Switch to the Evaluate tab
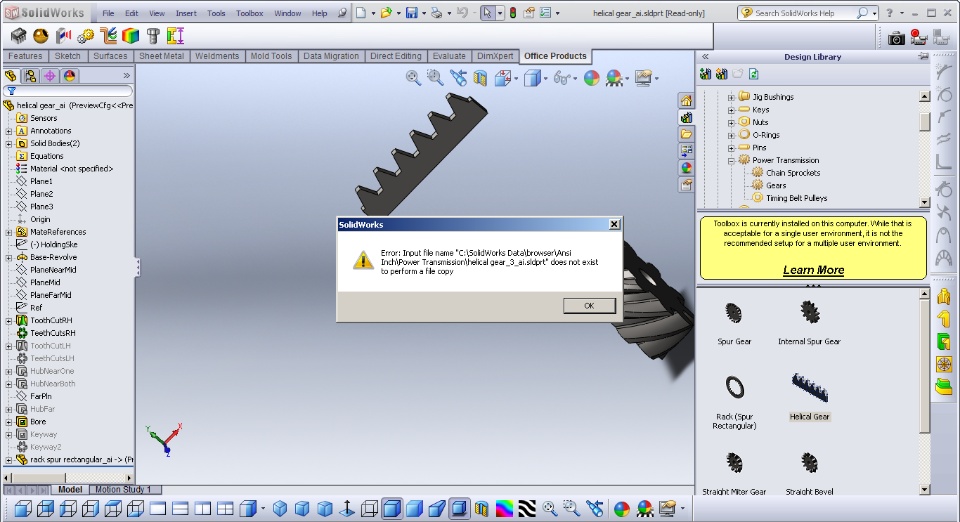This screenshot has height=522, width=960. tap(449, 56)
